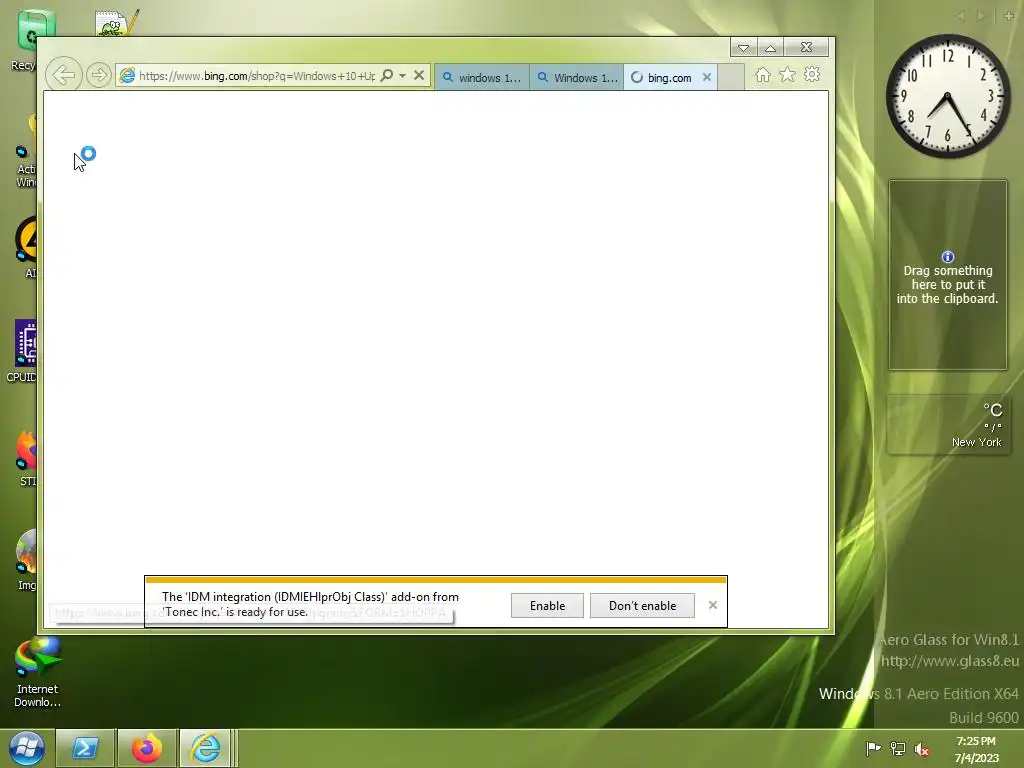The height and width of the screenshot is (768, 1024).
Task: Launch Firefox from the taskbar
Action: tap(147, 748)
